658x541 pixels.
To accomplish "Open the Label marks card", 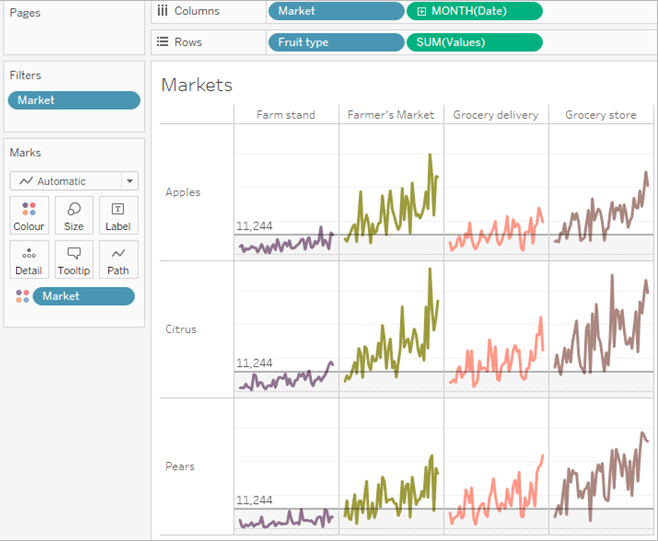I will tap(118, 216).
